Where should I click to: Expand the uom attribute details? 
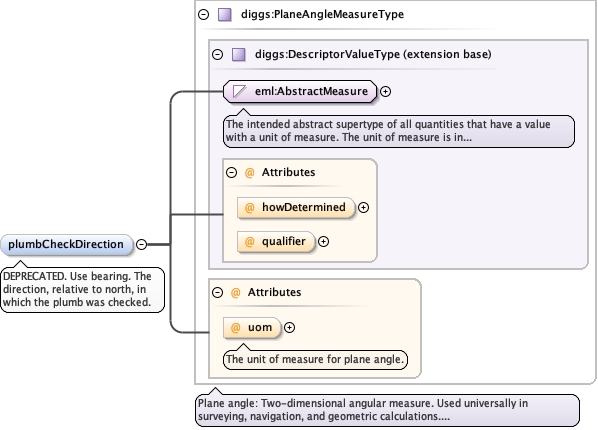(289, 327)
